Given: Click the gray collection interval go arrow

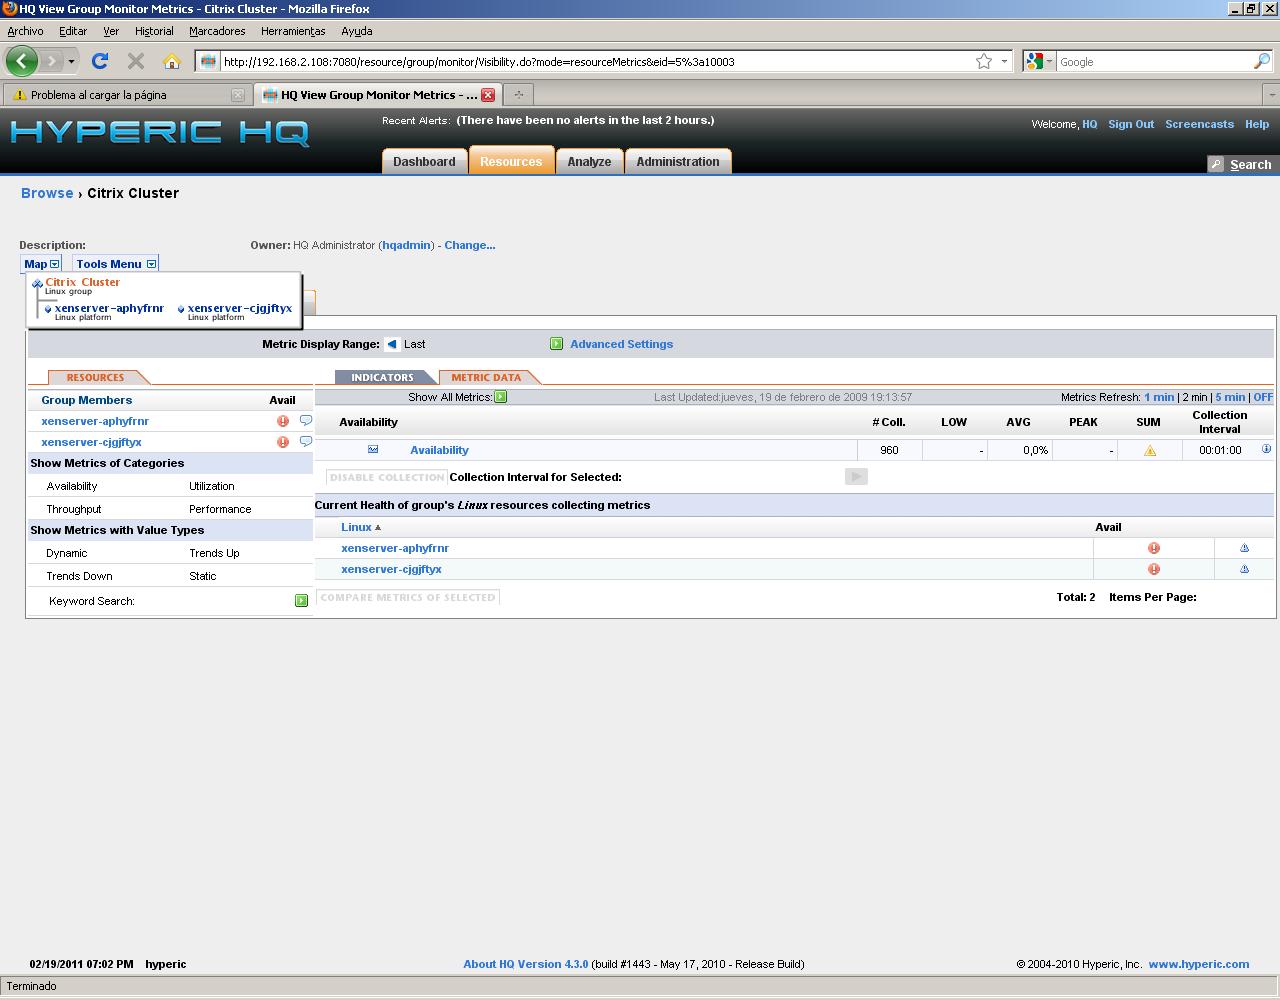Looking at the screenshot, I should click(856, 476).
